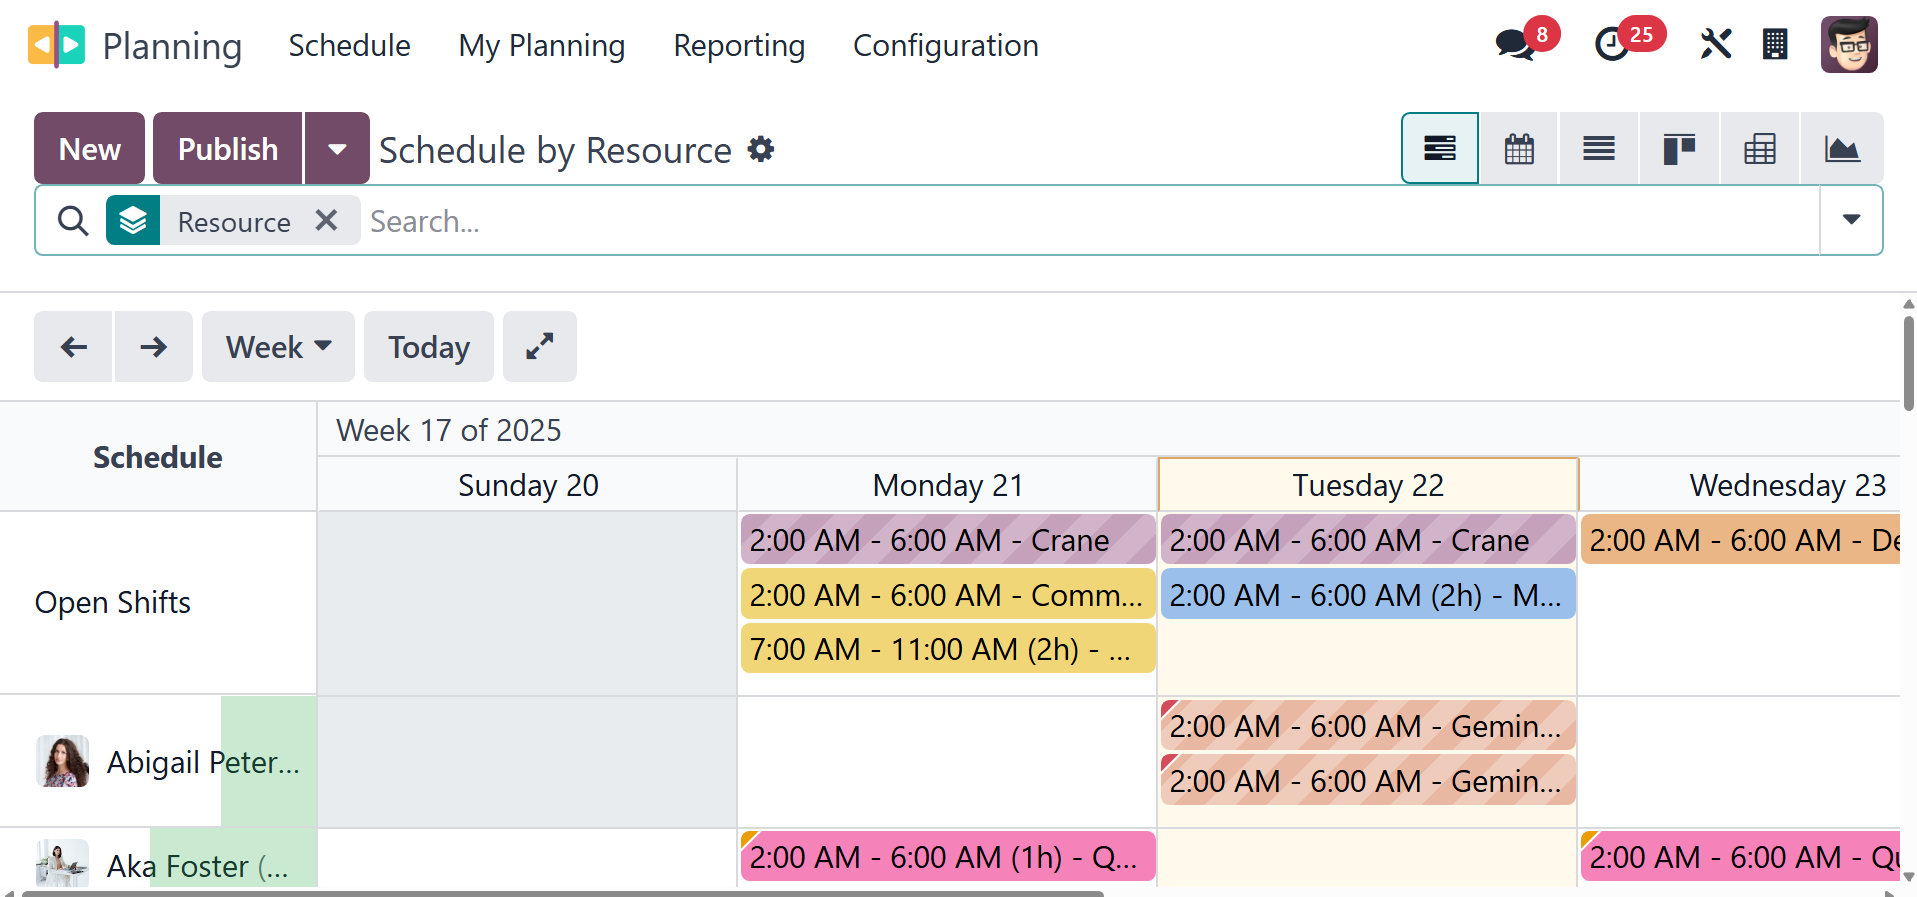Expand the Publish button dropdown arrow

(x=337, y=149)
